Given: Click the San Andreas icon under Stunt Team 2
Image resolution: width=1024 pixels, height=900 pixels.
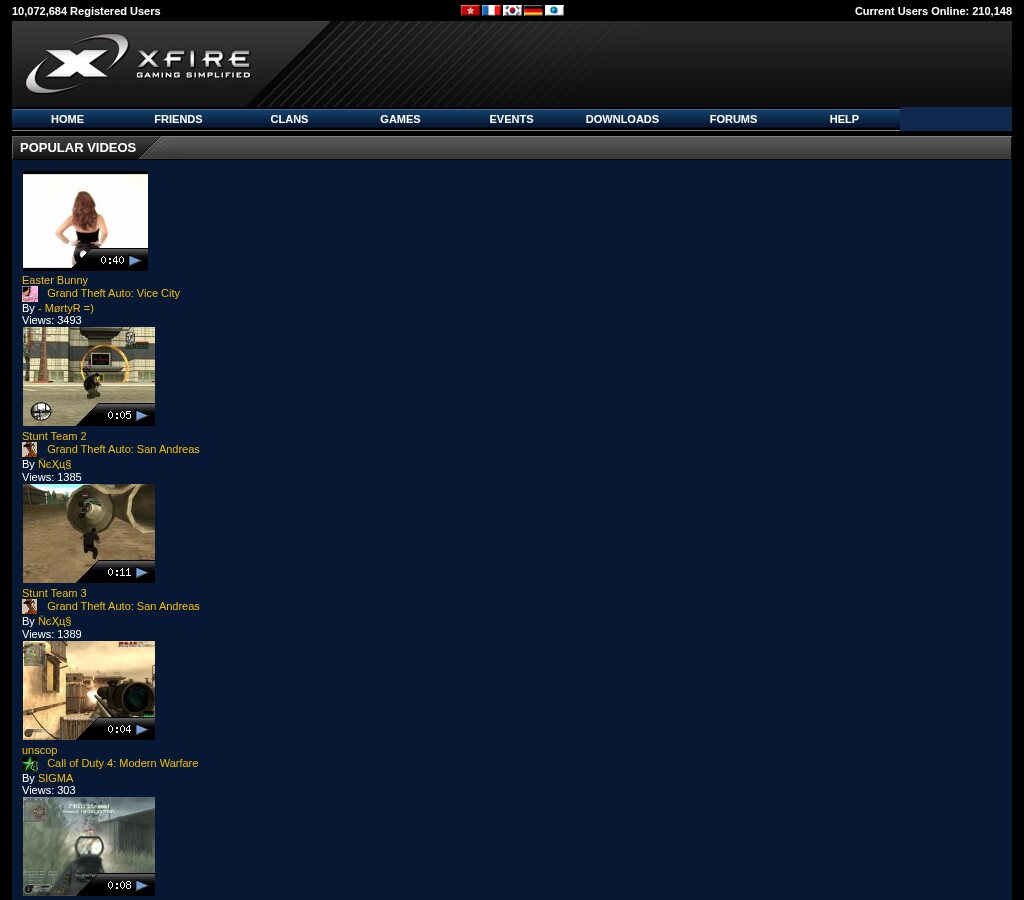Looking at the screenshot, I should 30,450.
